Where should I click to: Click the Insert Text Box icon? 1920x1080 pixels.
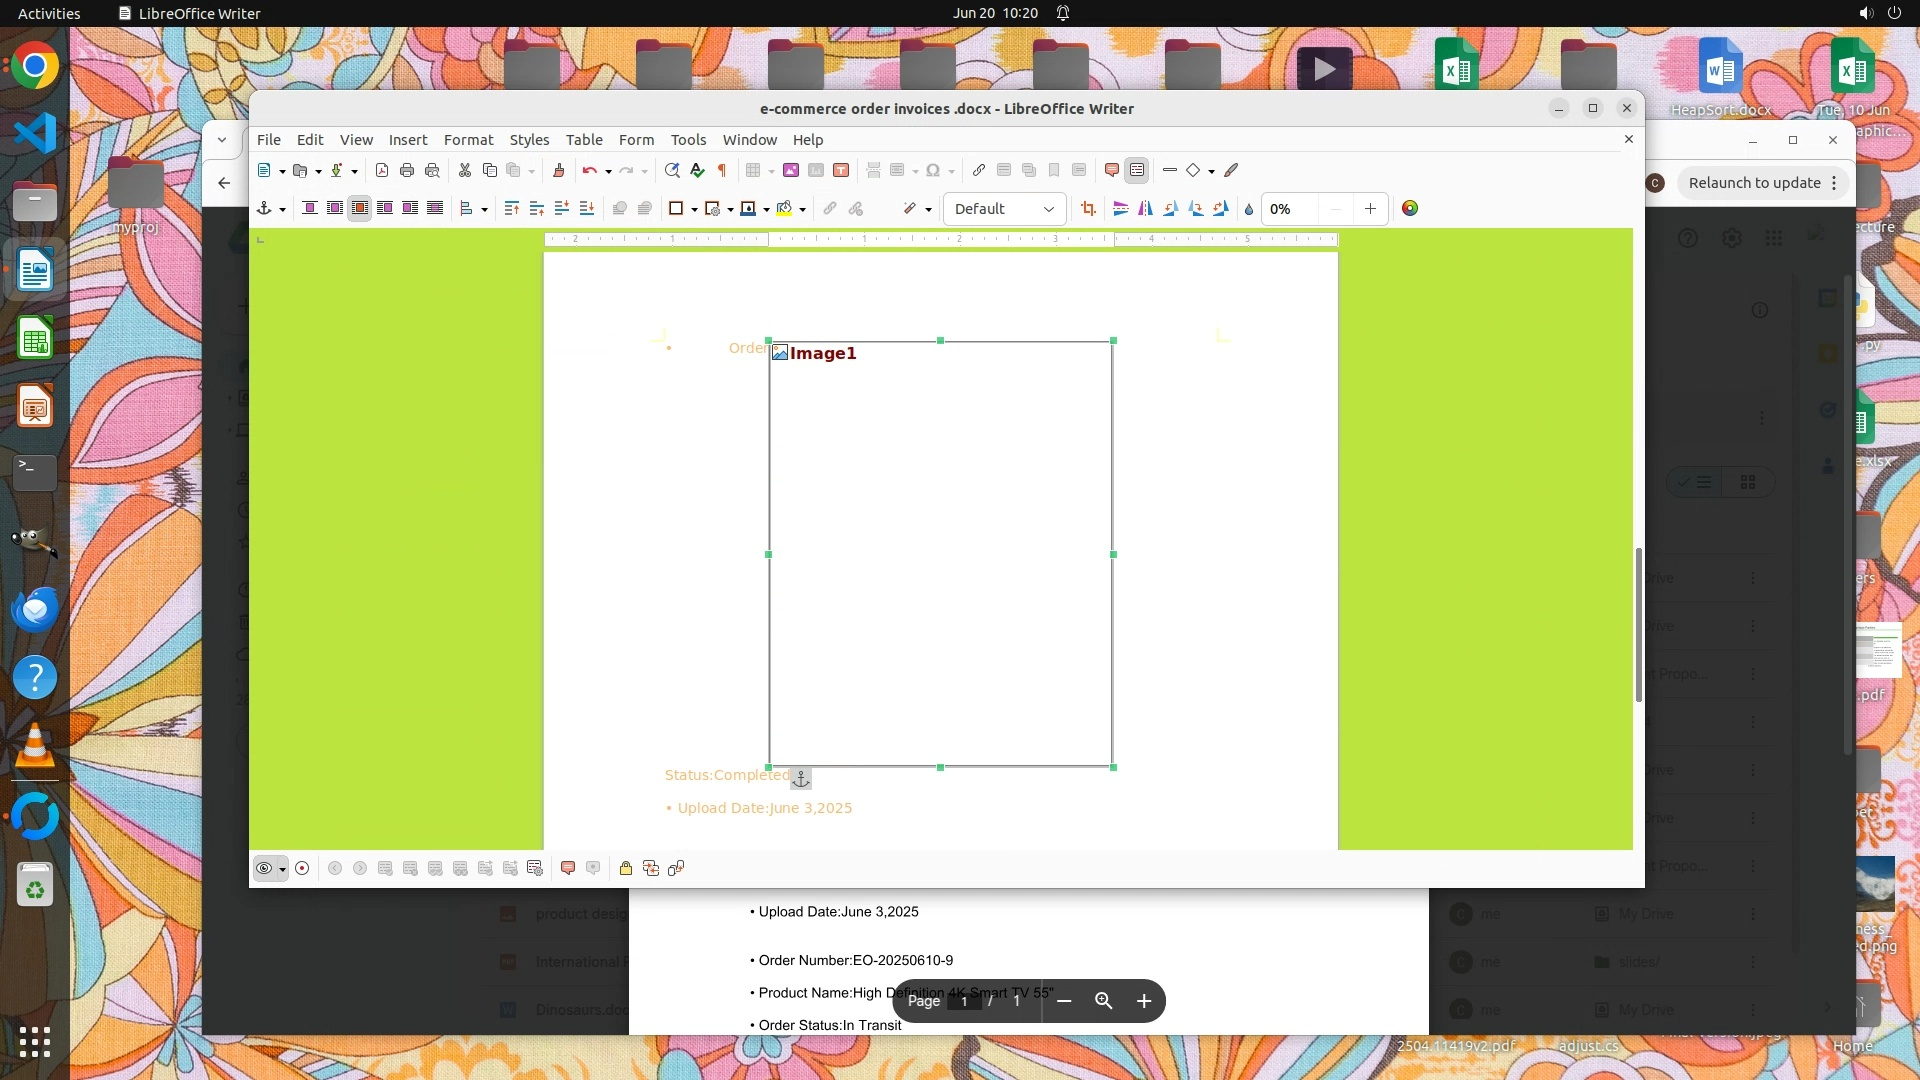(x=841, y=171)
